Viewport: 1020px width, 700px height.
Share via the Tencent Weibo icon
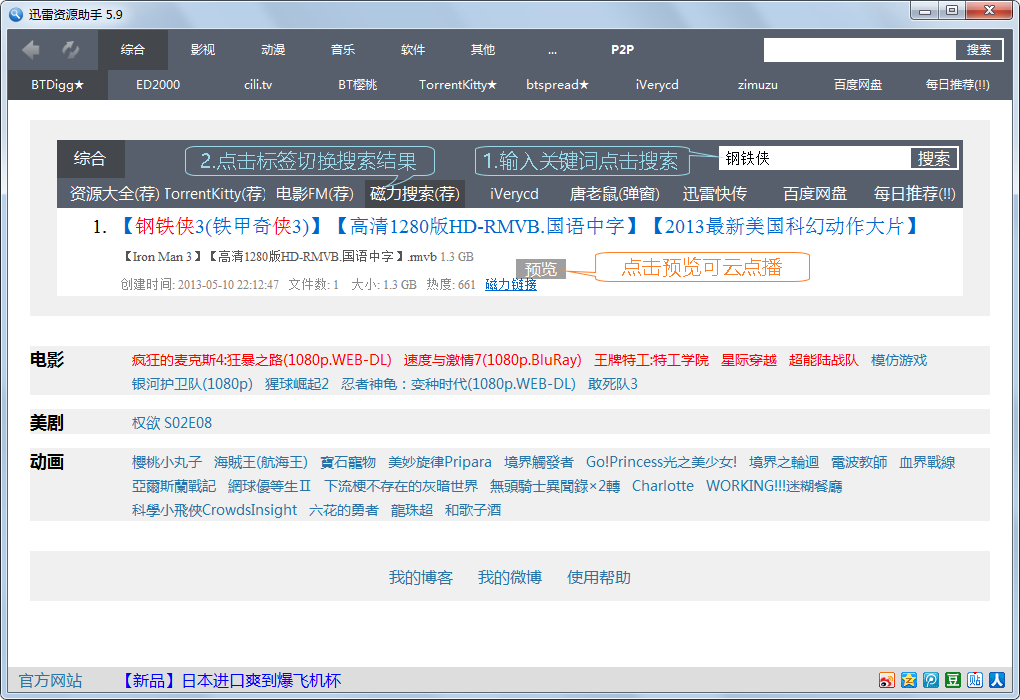[x=931, y=680]
